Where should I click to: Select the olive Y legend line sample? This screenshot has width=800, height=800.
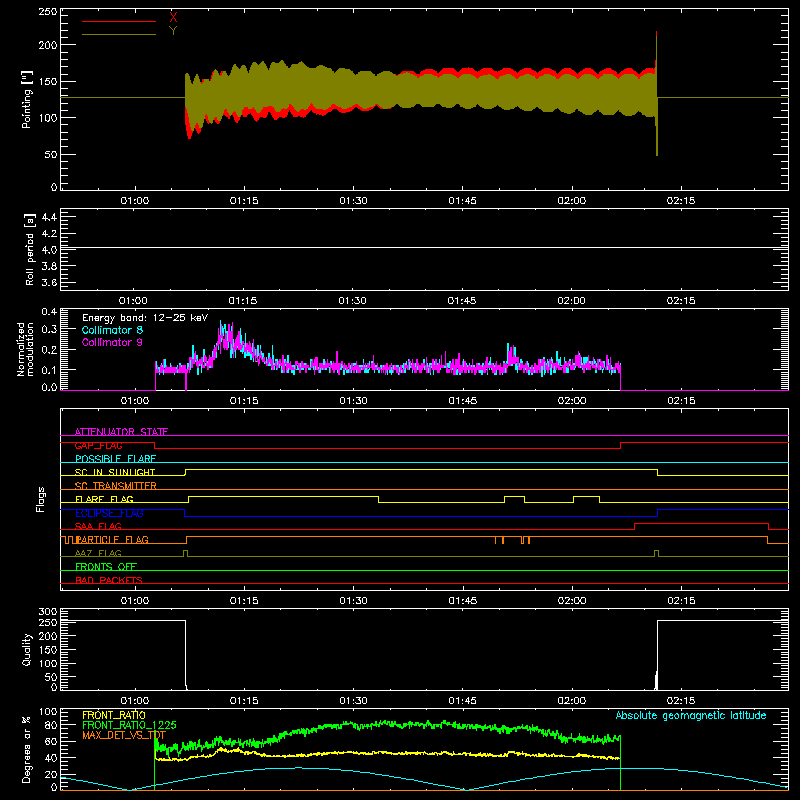tap(119, 34)
